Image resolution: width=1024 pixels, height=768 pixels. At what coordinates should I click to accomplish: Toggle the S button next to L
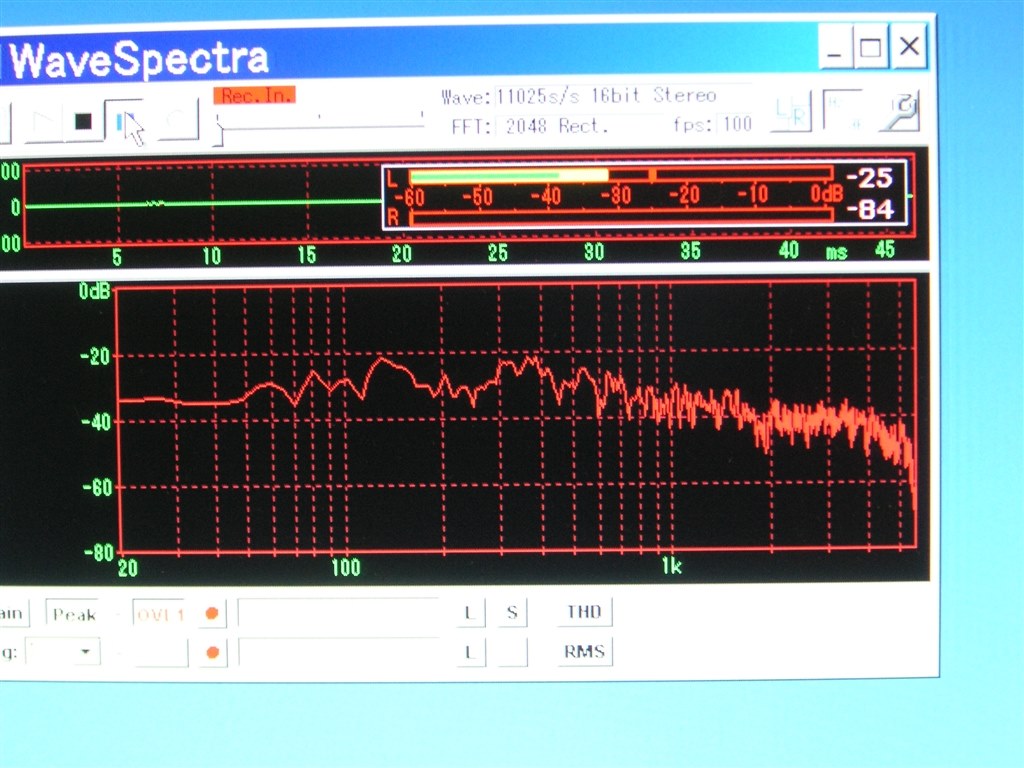(x=512, y=613)
